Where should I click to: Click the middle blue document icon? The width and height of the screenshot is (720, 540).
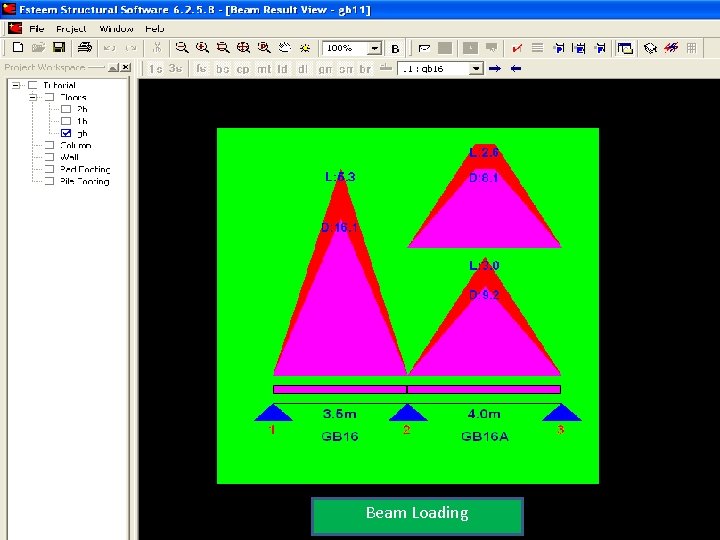pyautogui.click(x=579, y=48)
